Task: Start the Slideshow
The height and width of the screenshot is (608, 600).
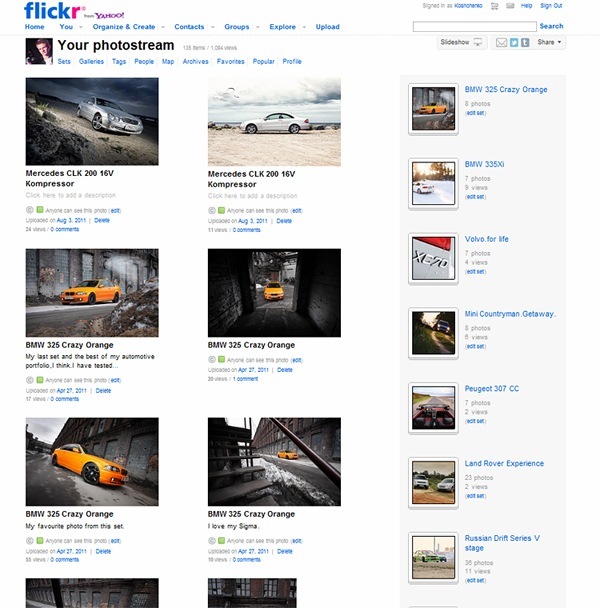Action: click(x=460, y=43)
